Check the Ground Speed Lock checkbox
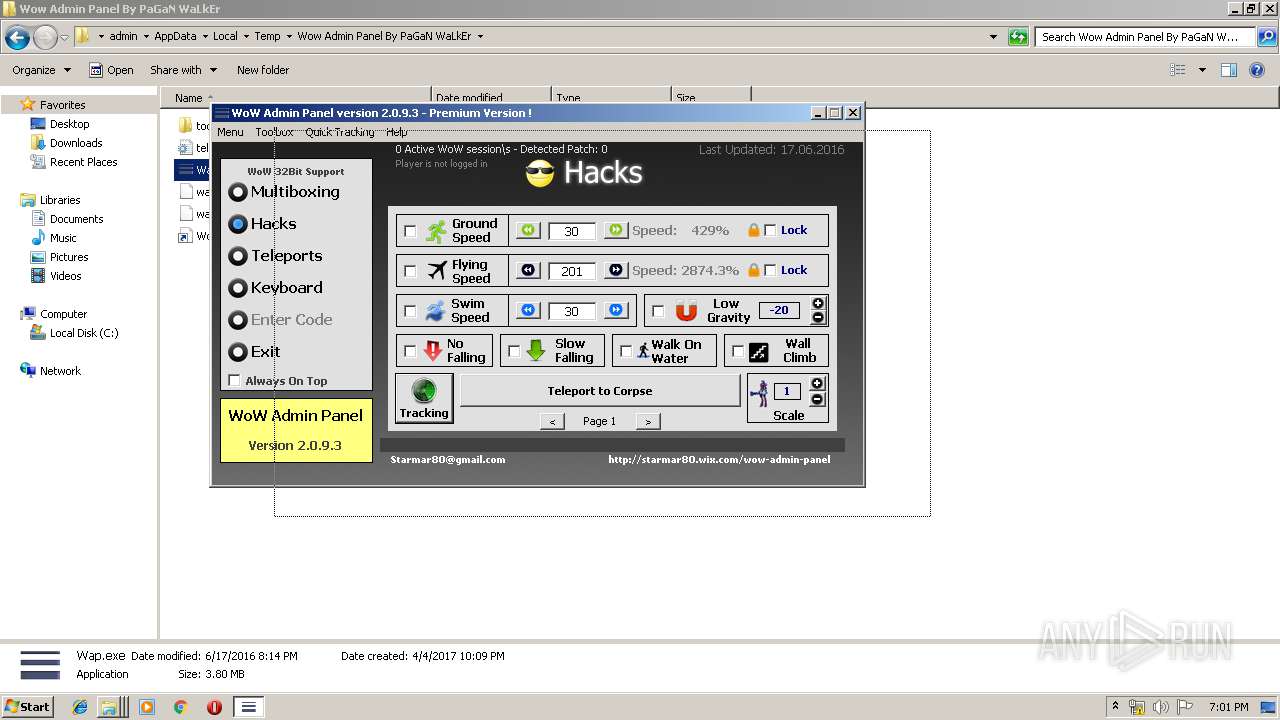This screenshot has height=720, width=1280. click(x=770, y=230)
